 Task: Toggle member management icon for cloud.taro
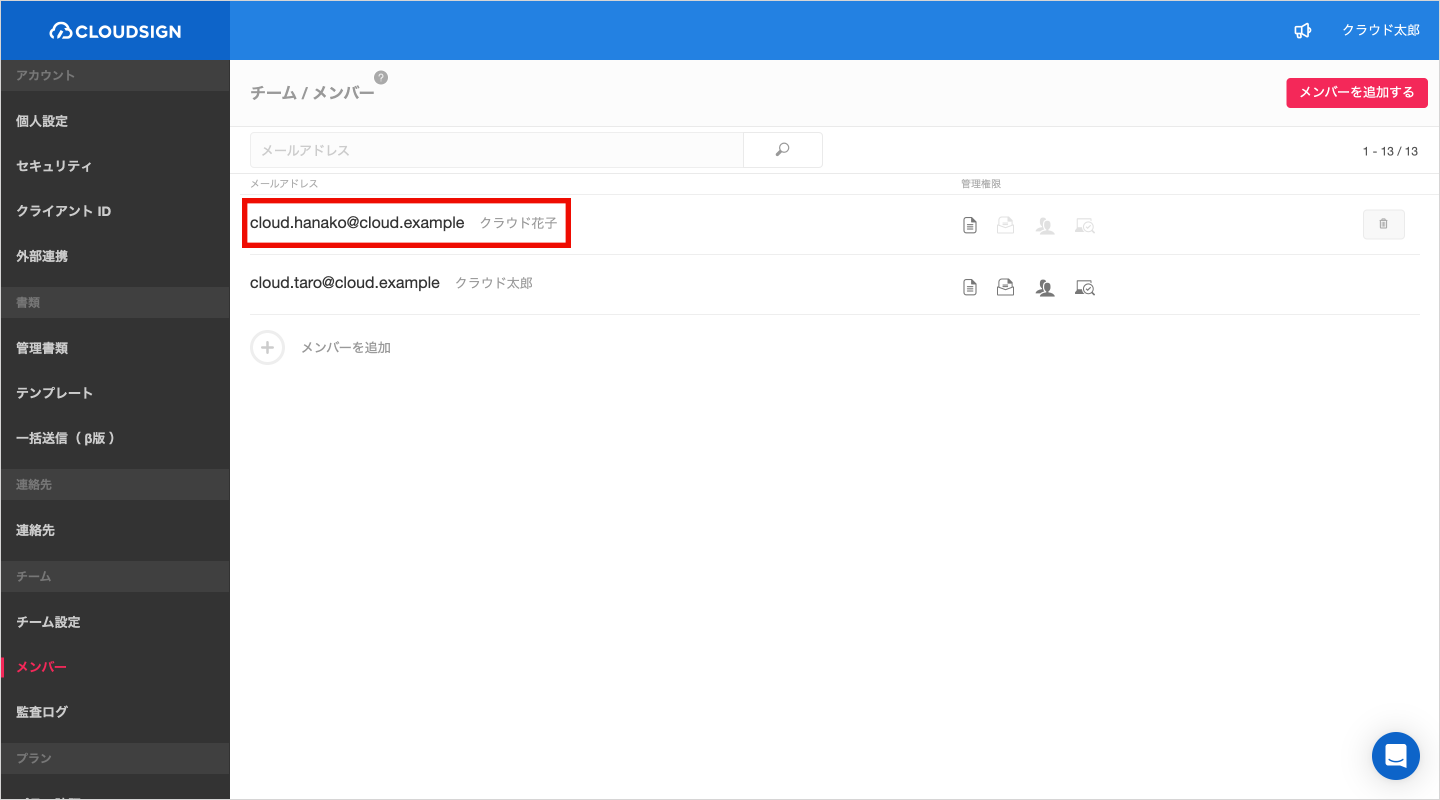click(x=1045, y=287)
